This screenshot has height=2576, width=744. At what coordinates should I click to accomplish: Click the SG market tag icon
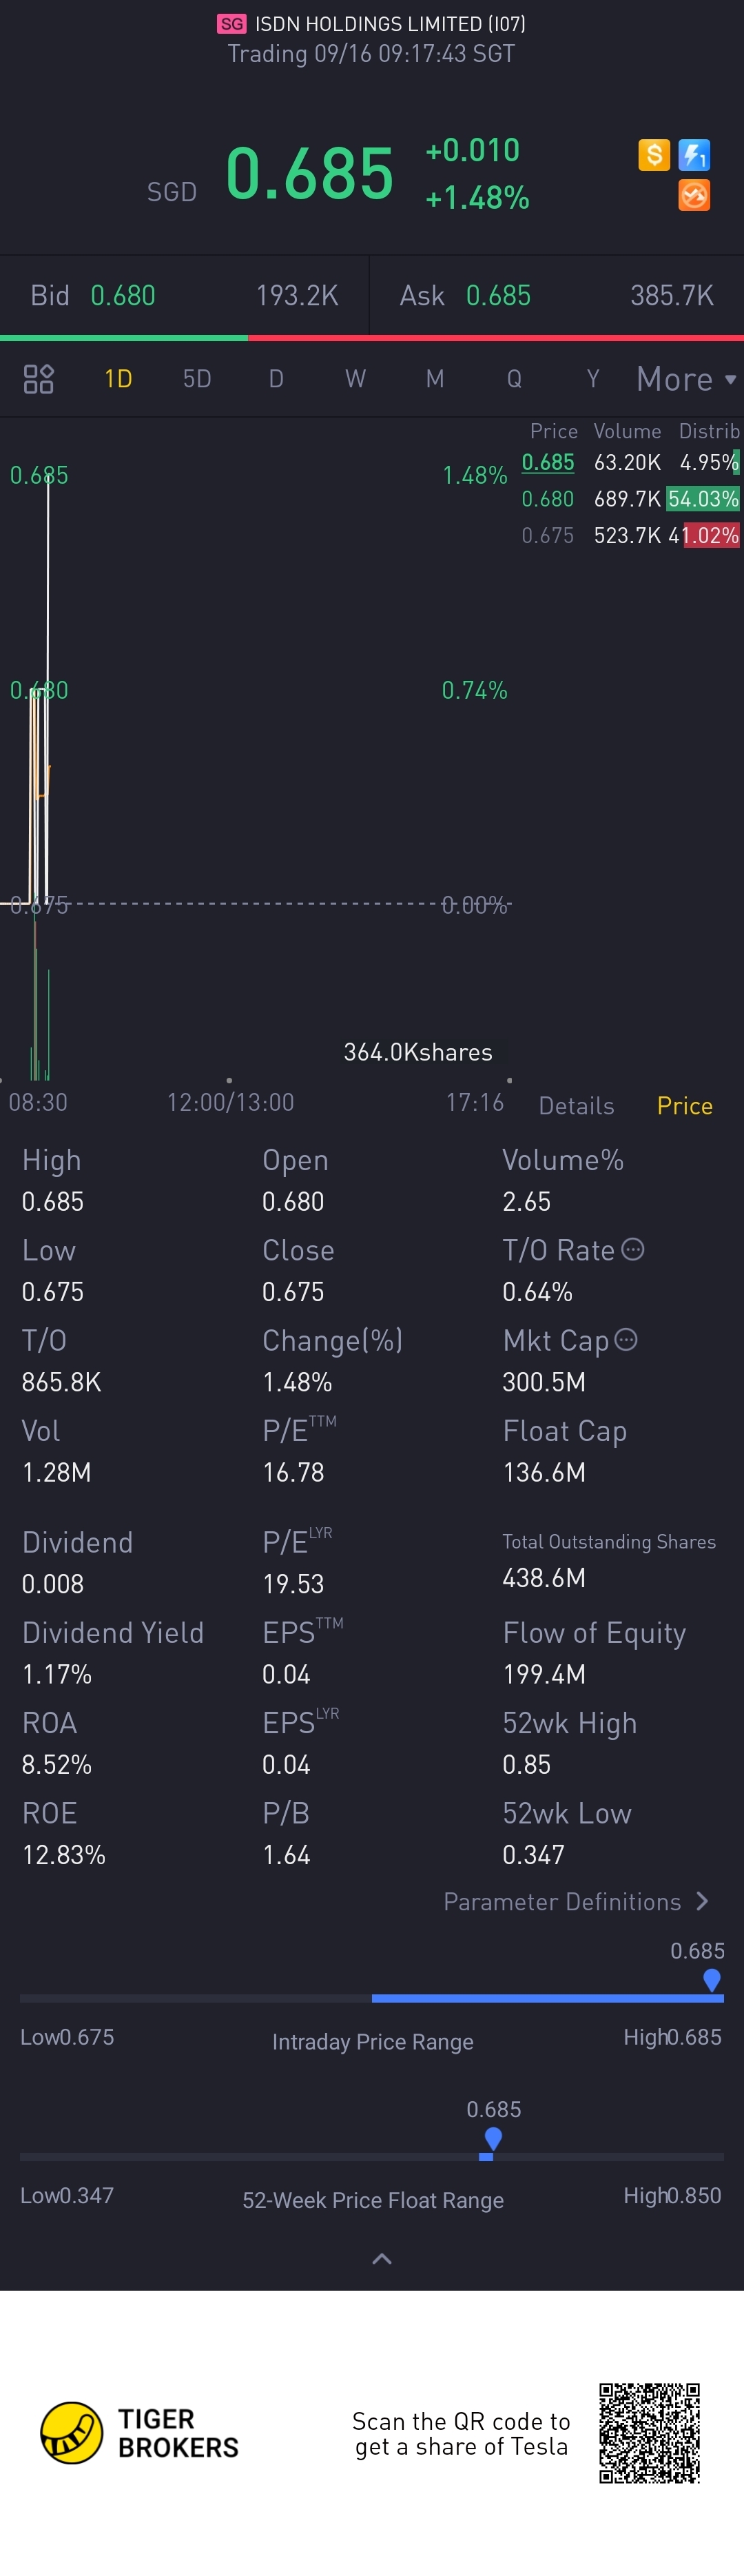(x=232, y=24)
